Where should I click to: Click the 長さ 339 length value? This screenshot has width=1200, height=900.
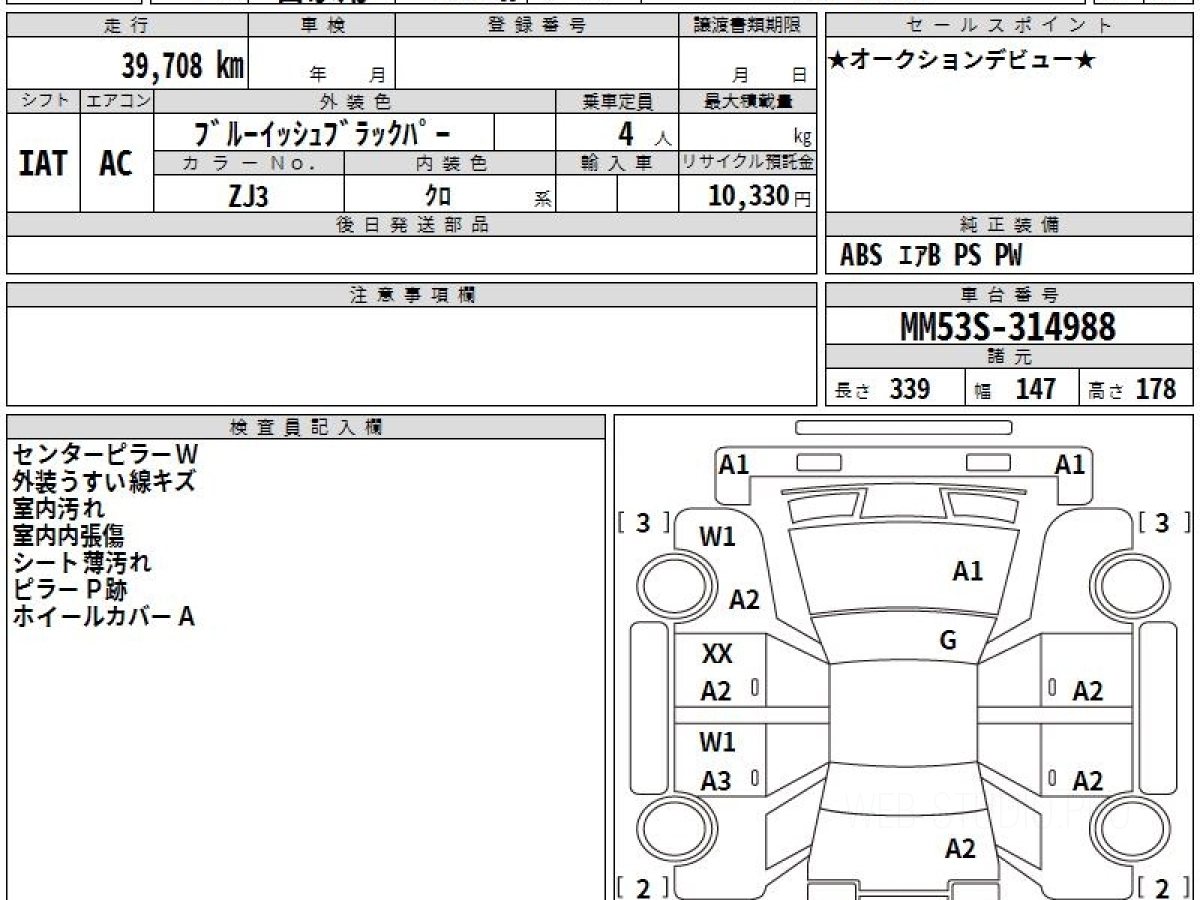883,389
